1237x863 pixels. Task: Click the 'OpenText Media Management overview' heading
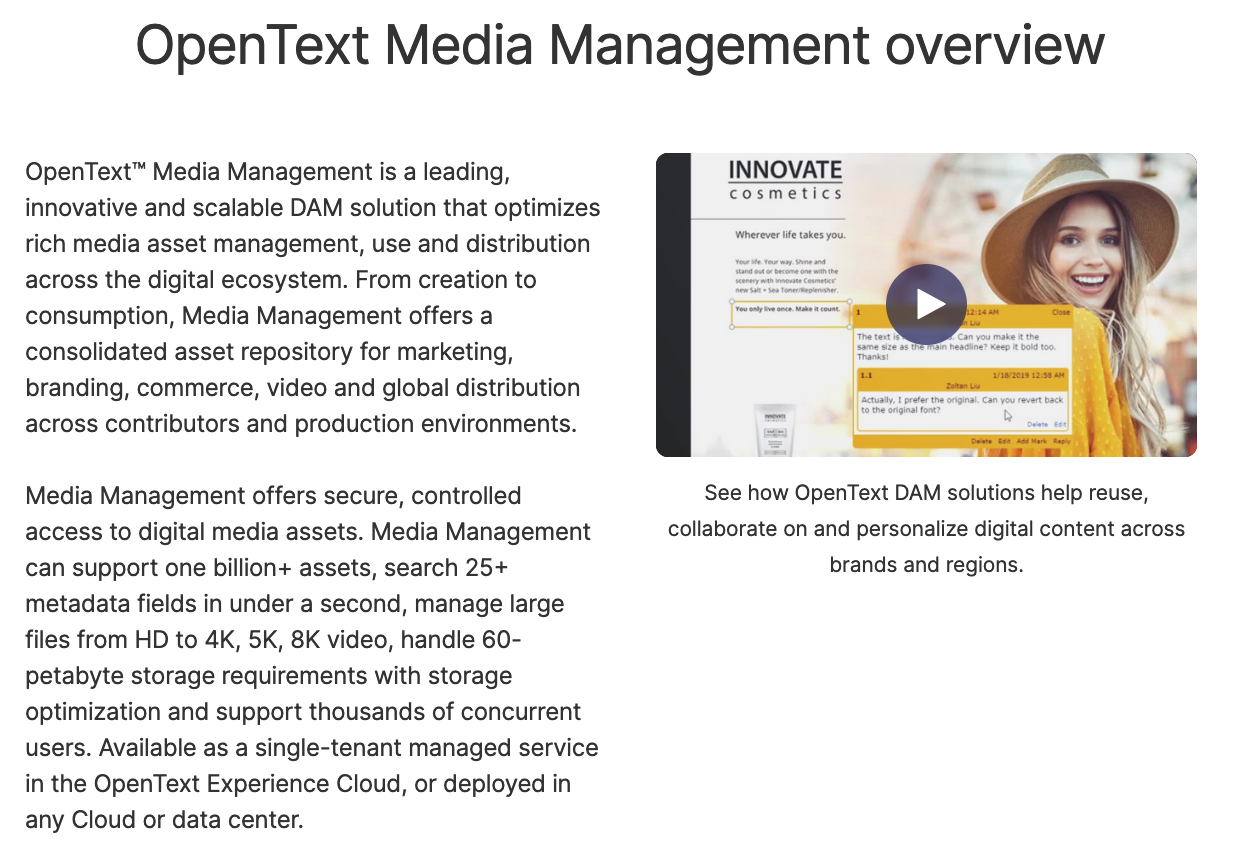[619, 45]
